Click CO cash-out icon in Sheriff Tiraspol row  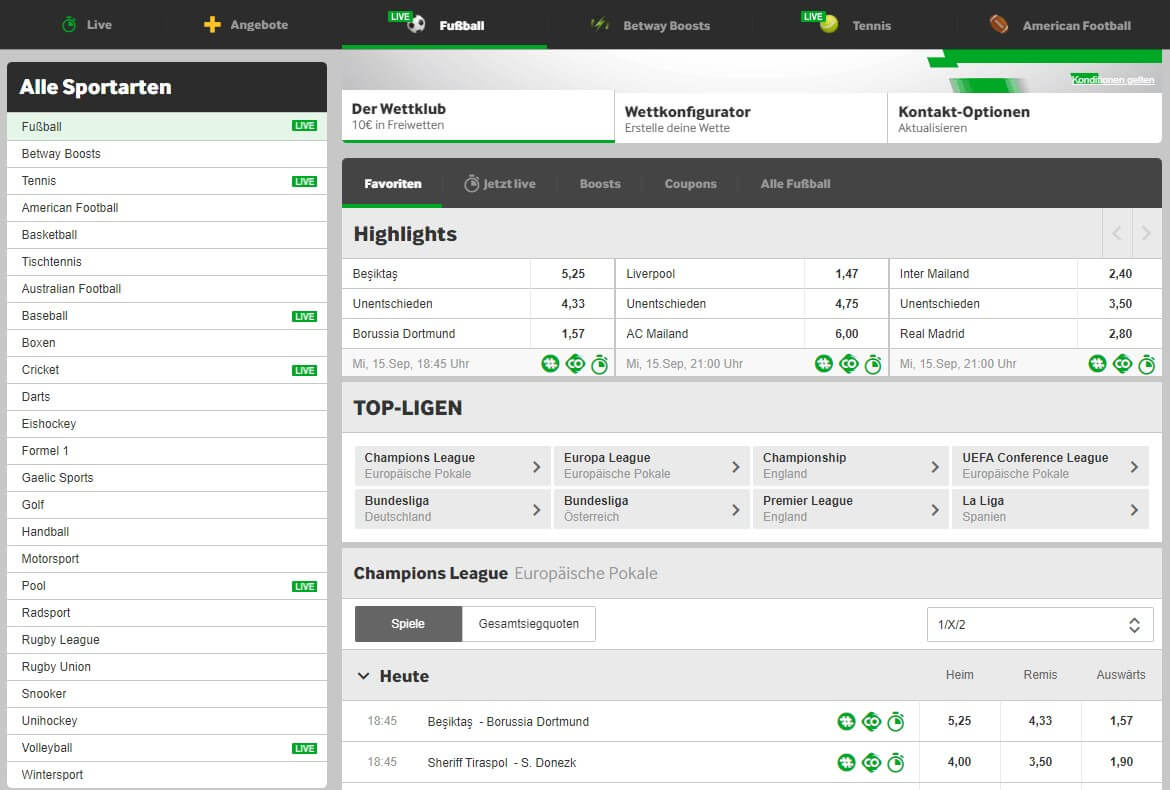point(872,762)
